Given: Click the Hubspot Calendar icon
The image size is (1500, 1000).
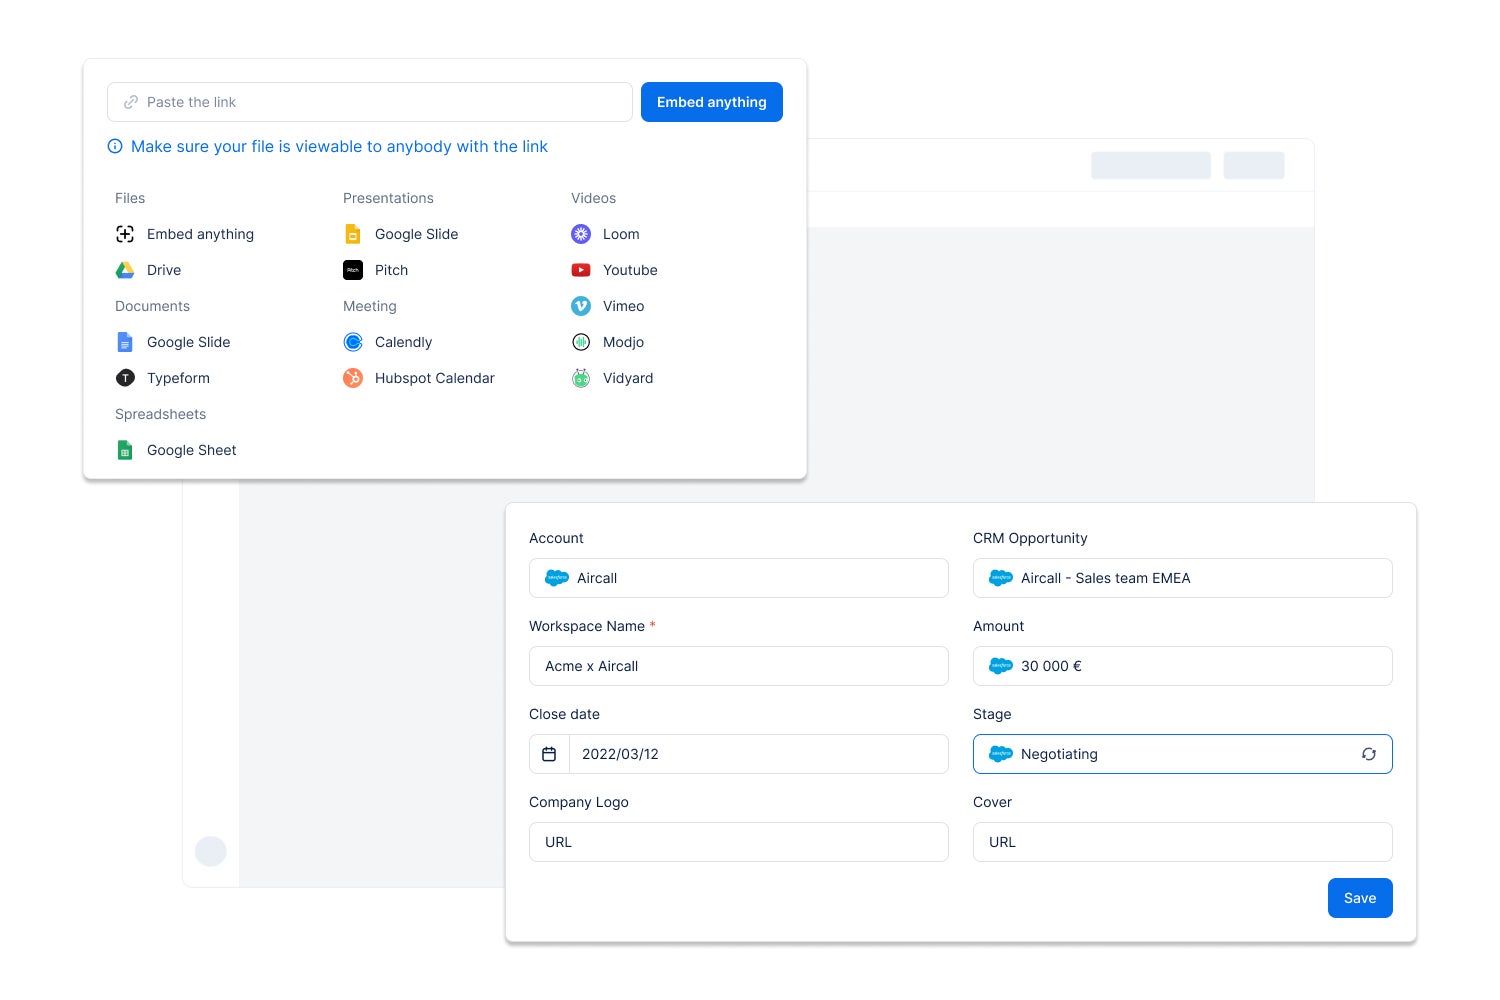Looking at the screenshot, I should tap(353, 378).
